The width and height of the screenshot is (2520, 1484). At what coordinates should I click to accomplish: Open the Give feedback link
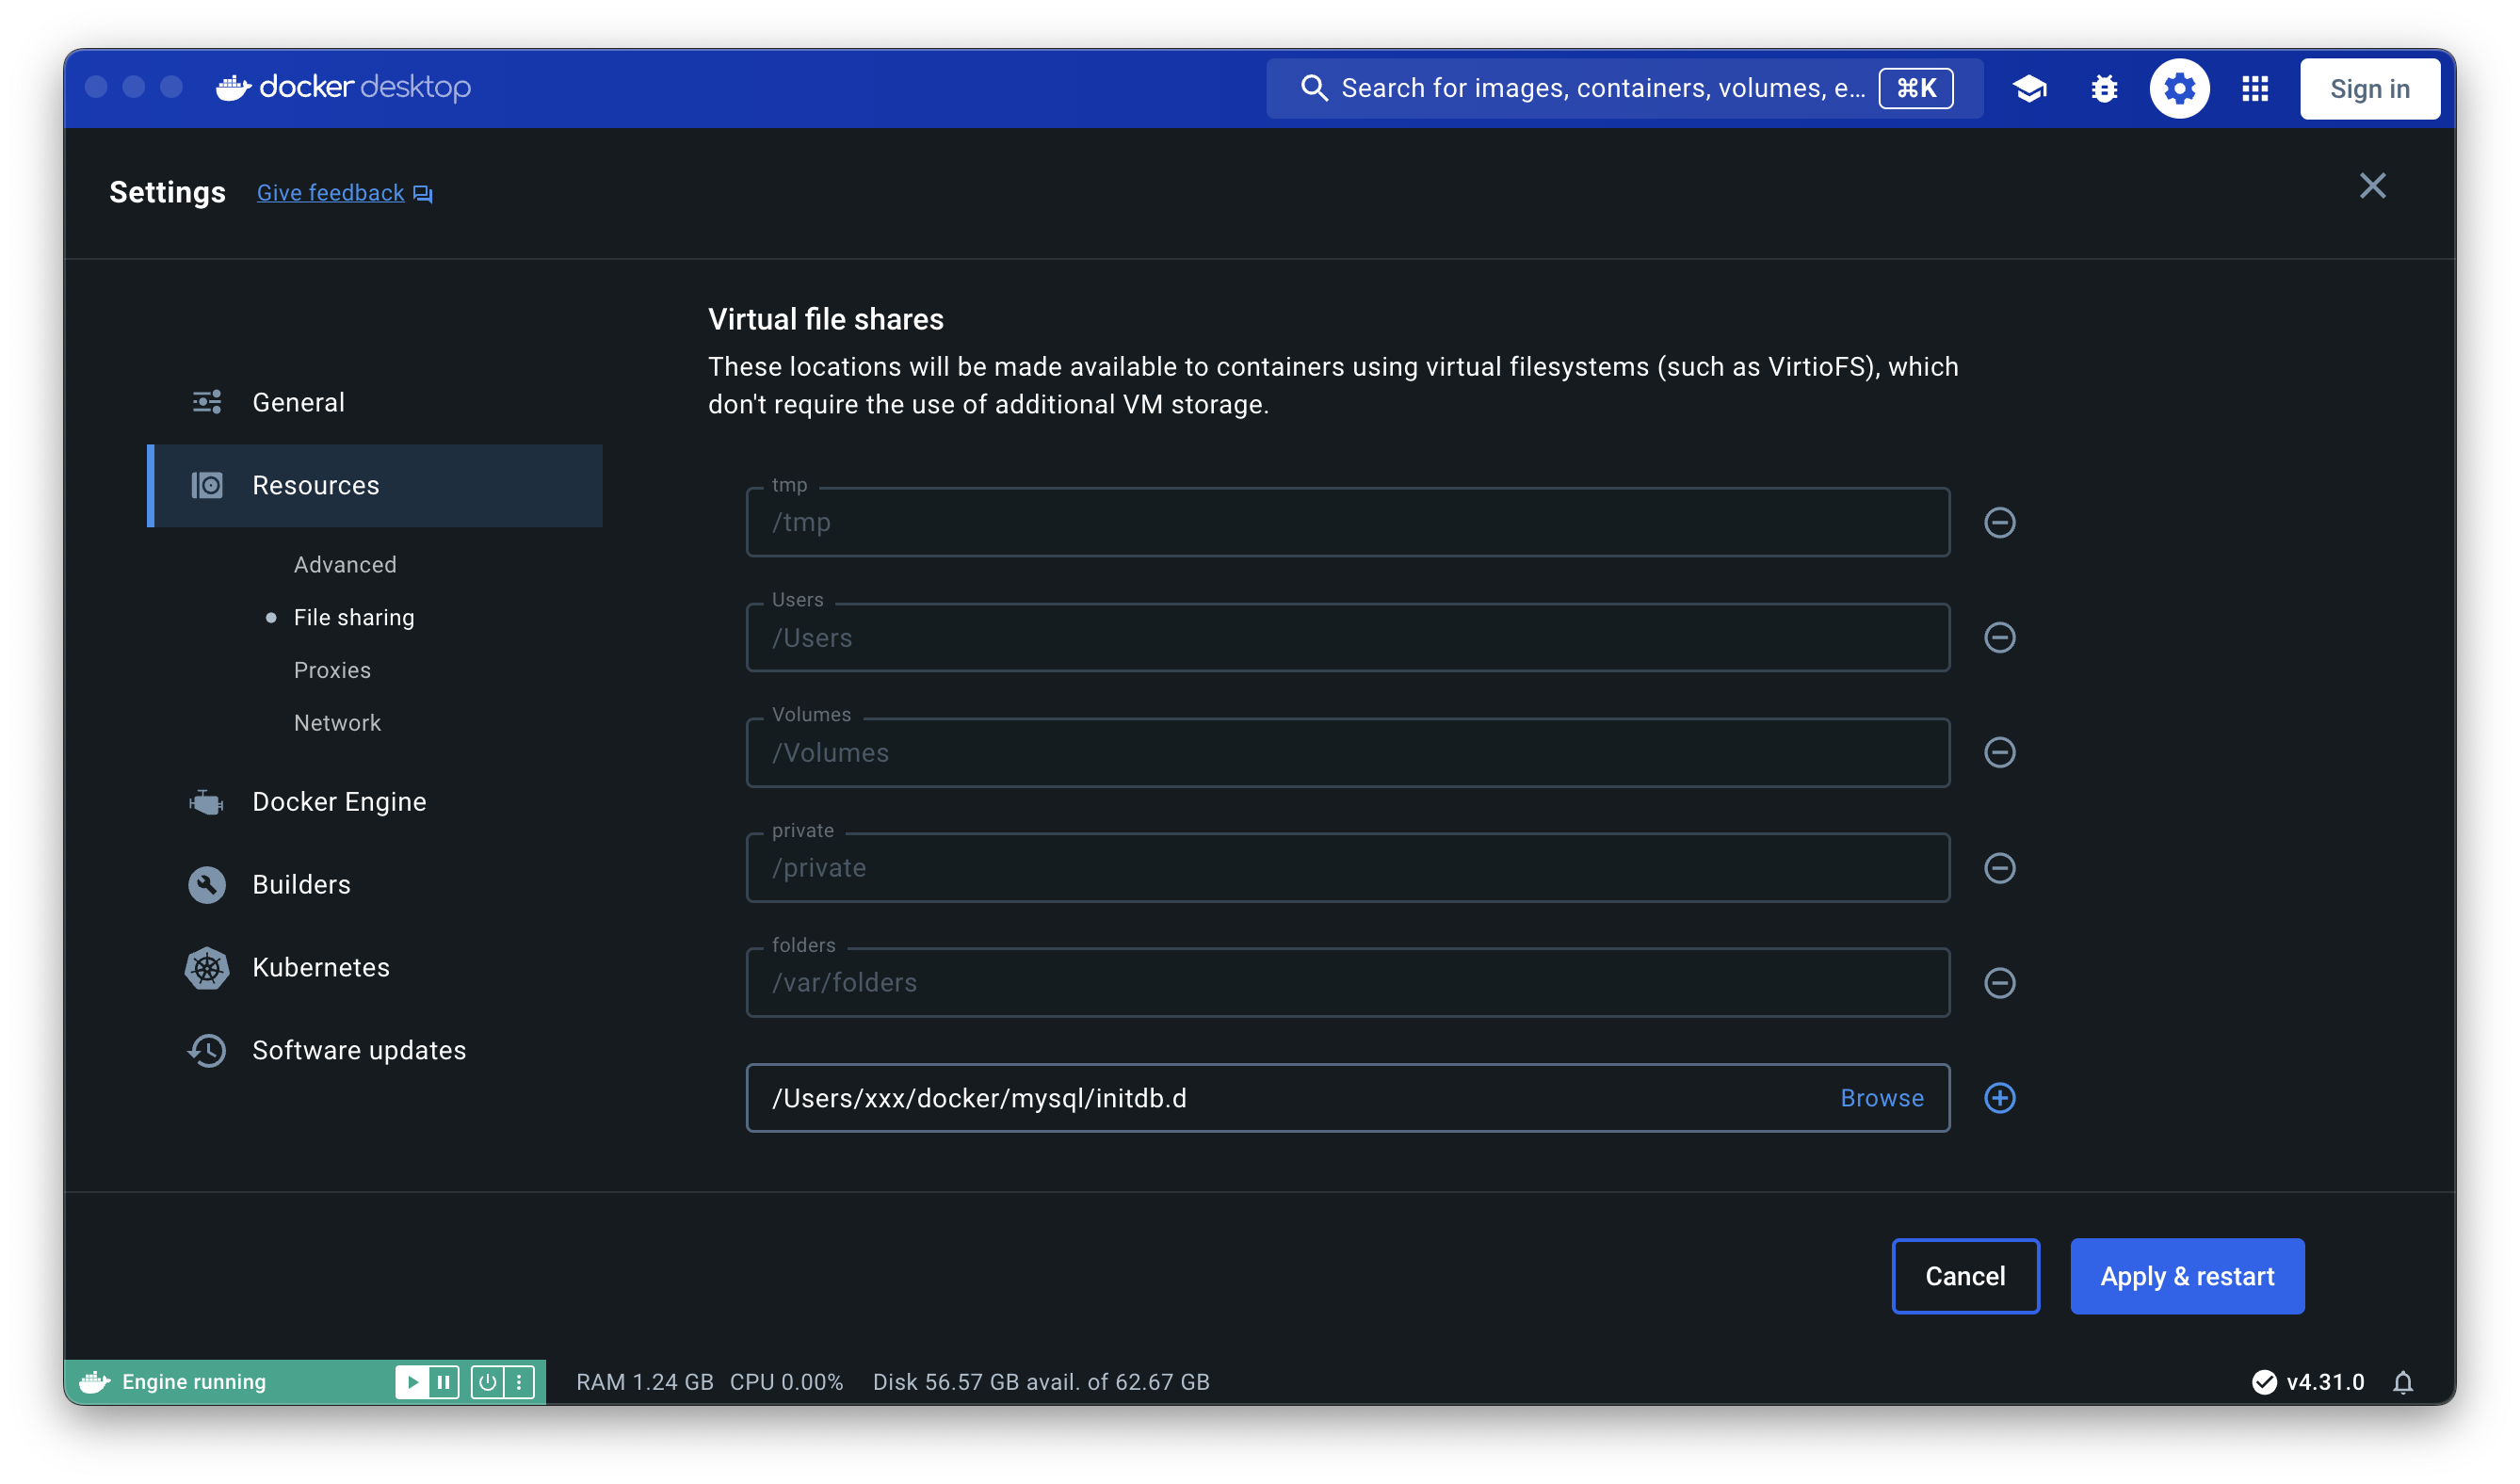[x=331, y=193]
